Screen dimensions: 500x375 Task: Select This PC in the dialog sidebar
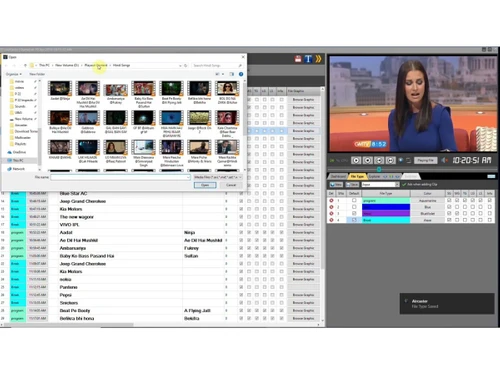(x=18, y=160)
